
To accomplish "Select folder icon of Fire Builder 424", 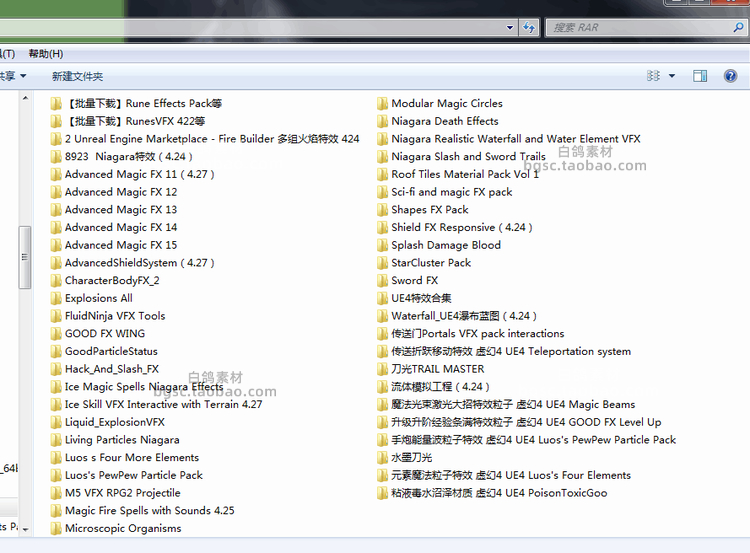I will pos(56,139).
